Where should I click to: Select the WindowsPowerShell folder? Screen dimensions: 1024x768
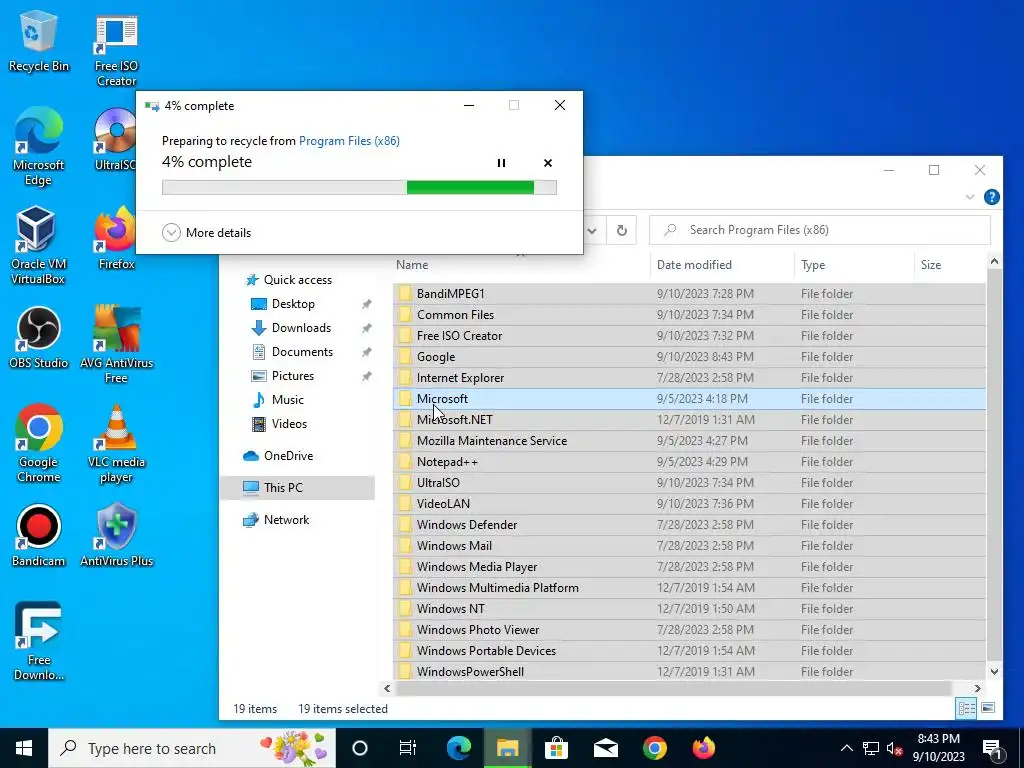689,671
